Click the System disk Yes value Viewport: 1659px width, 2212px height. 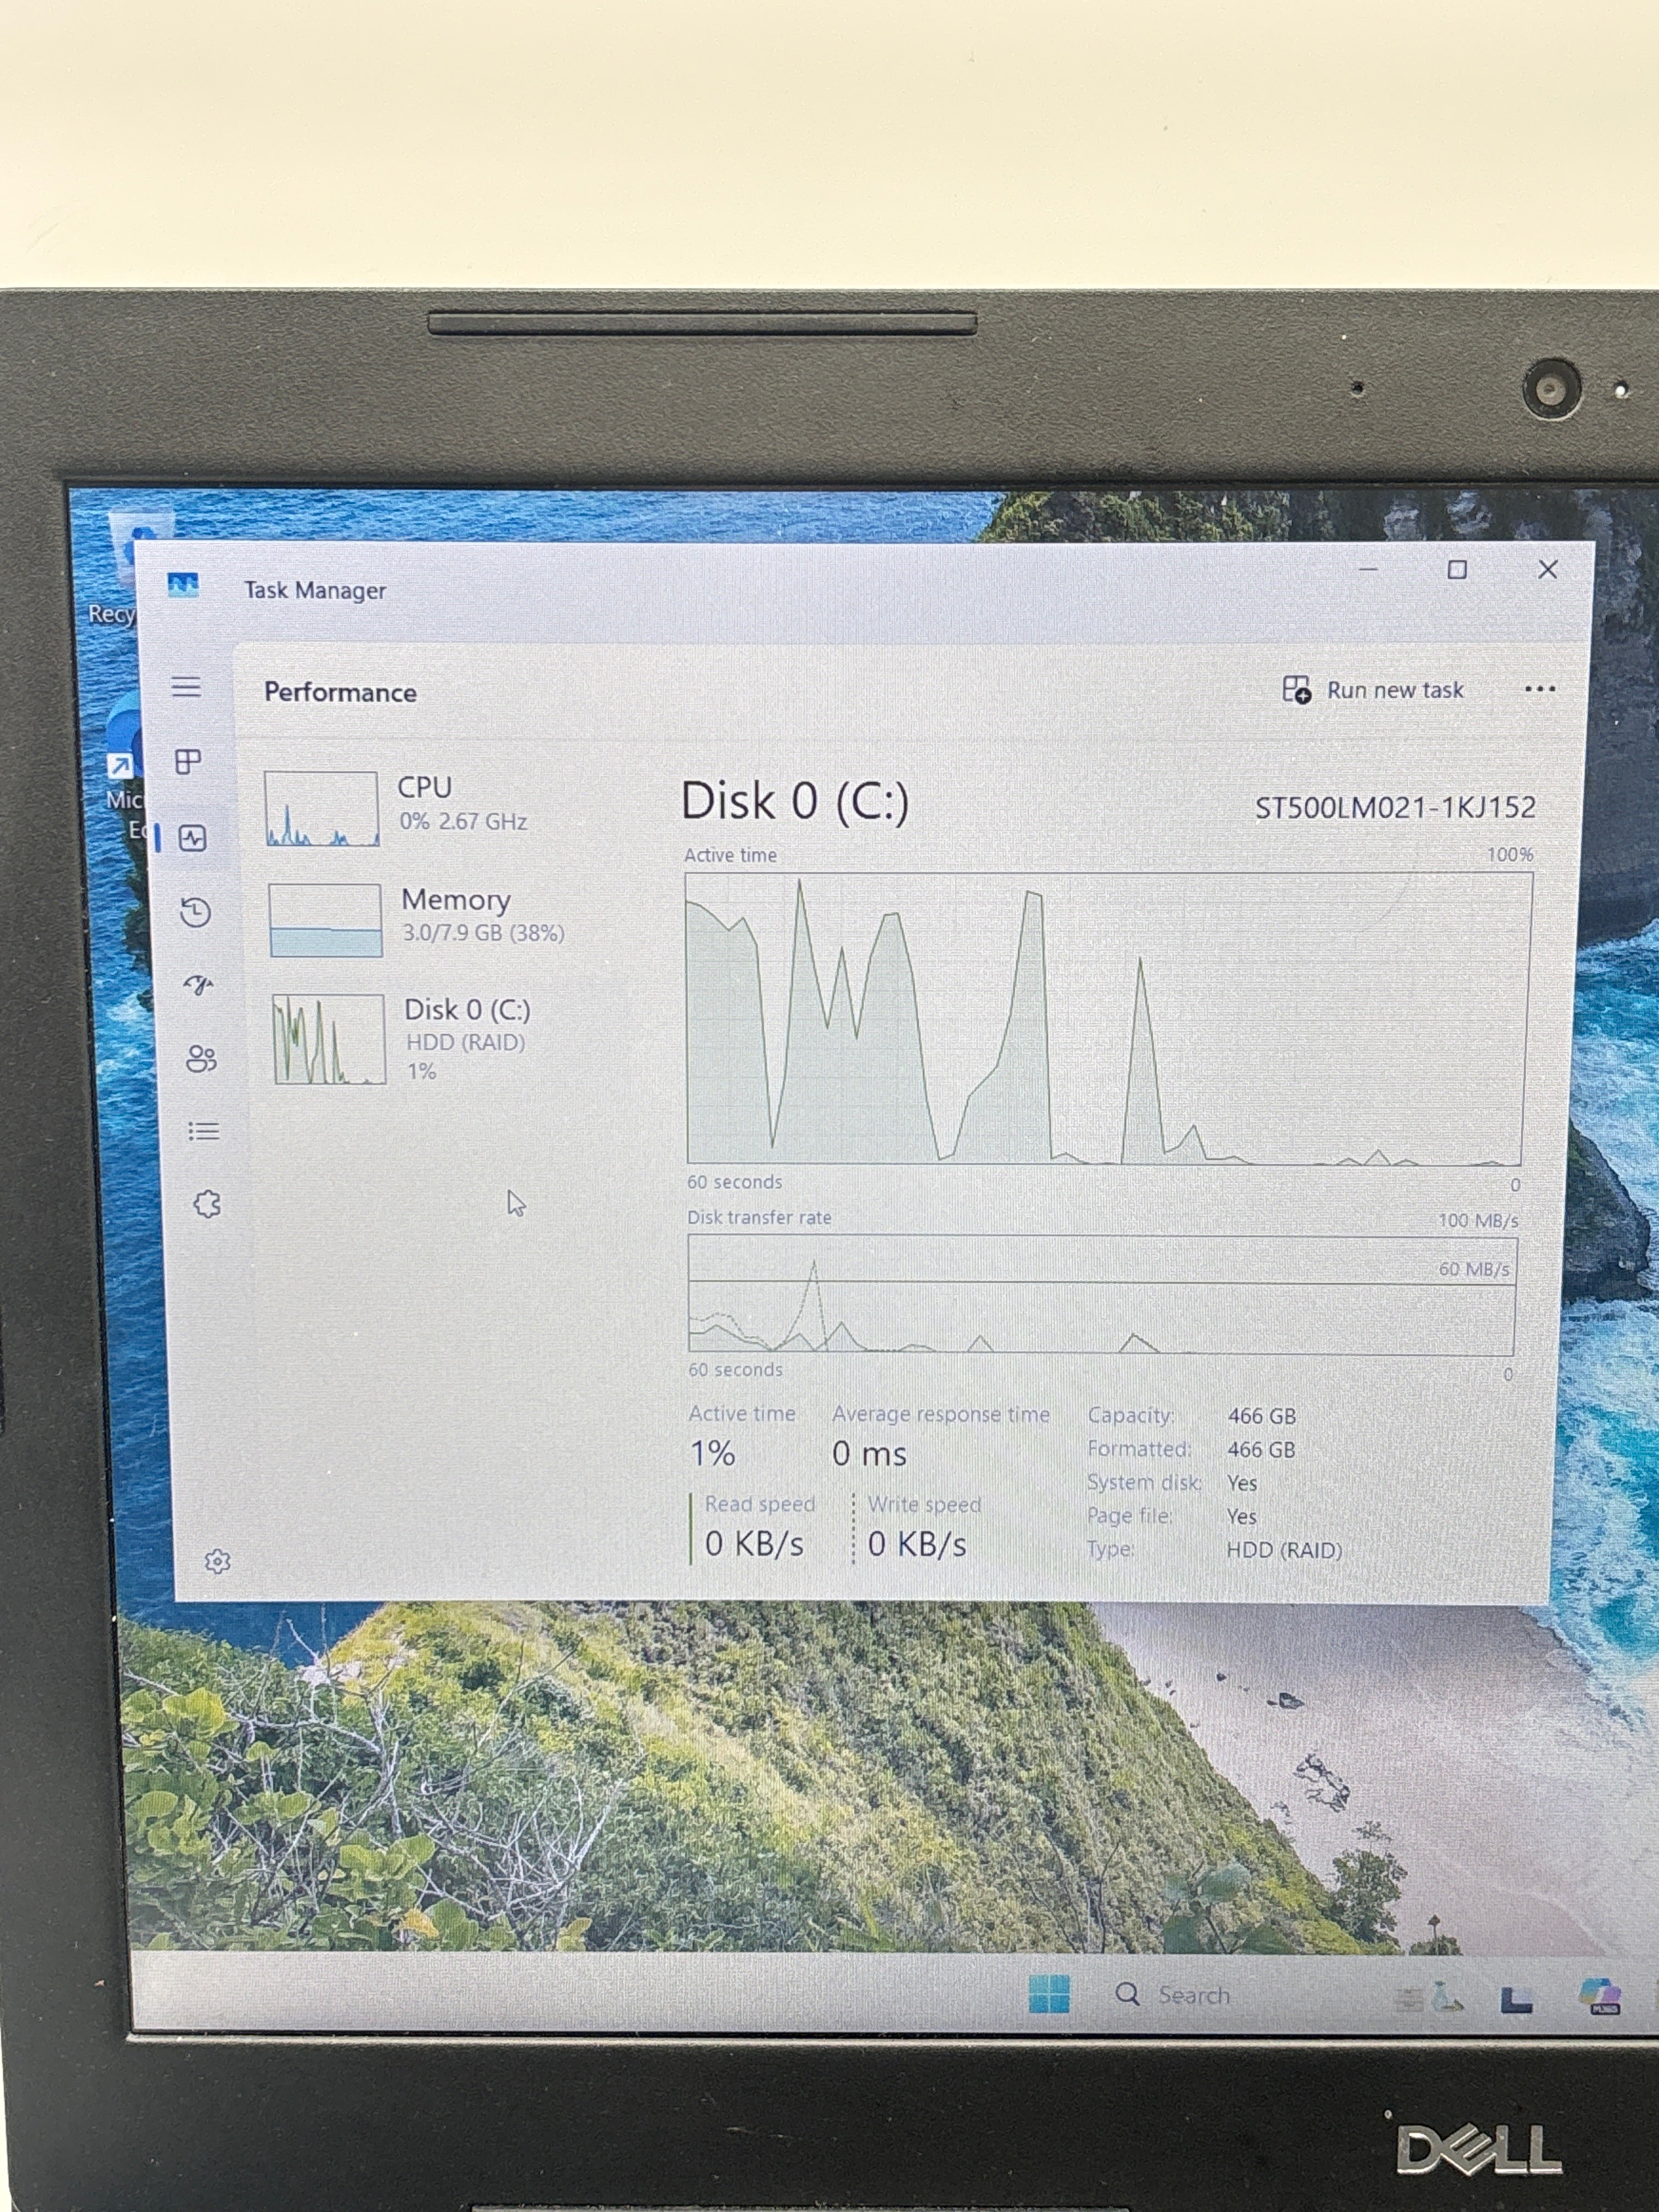pyautogui.click(x=1242, y=1483)
